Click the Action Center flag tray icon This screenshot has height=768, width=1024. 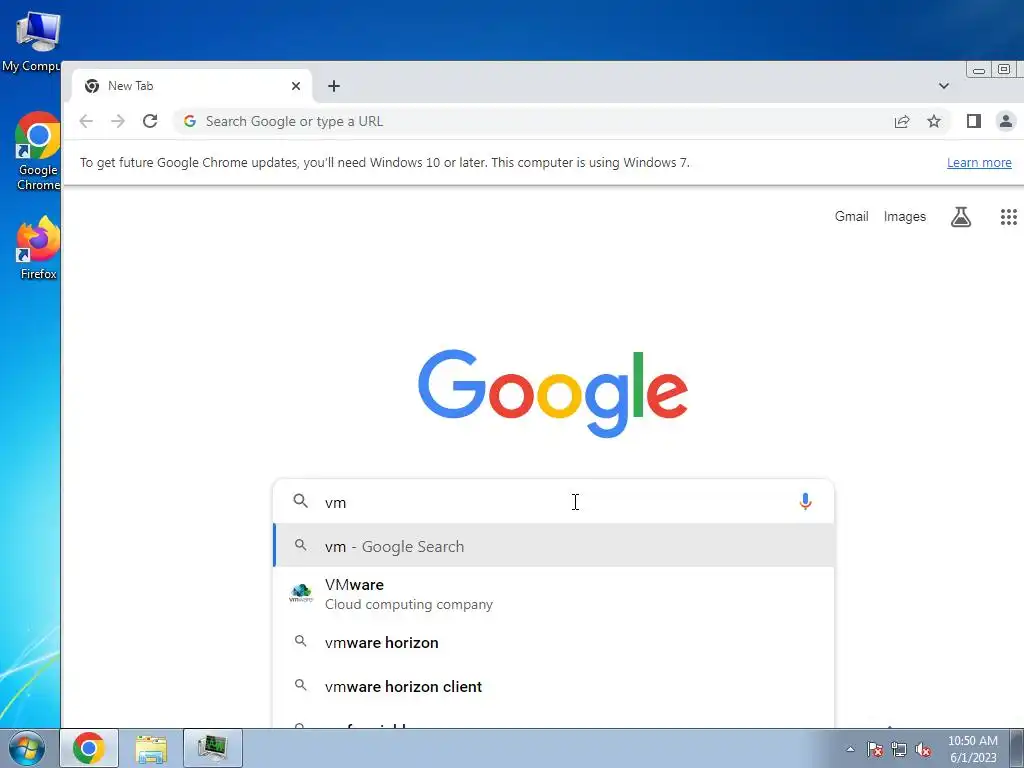(x=875, y=749)
